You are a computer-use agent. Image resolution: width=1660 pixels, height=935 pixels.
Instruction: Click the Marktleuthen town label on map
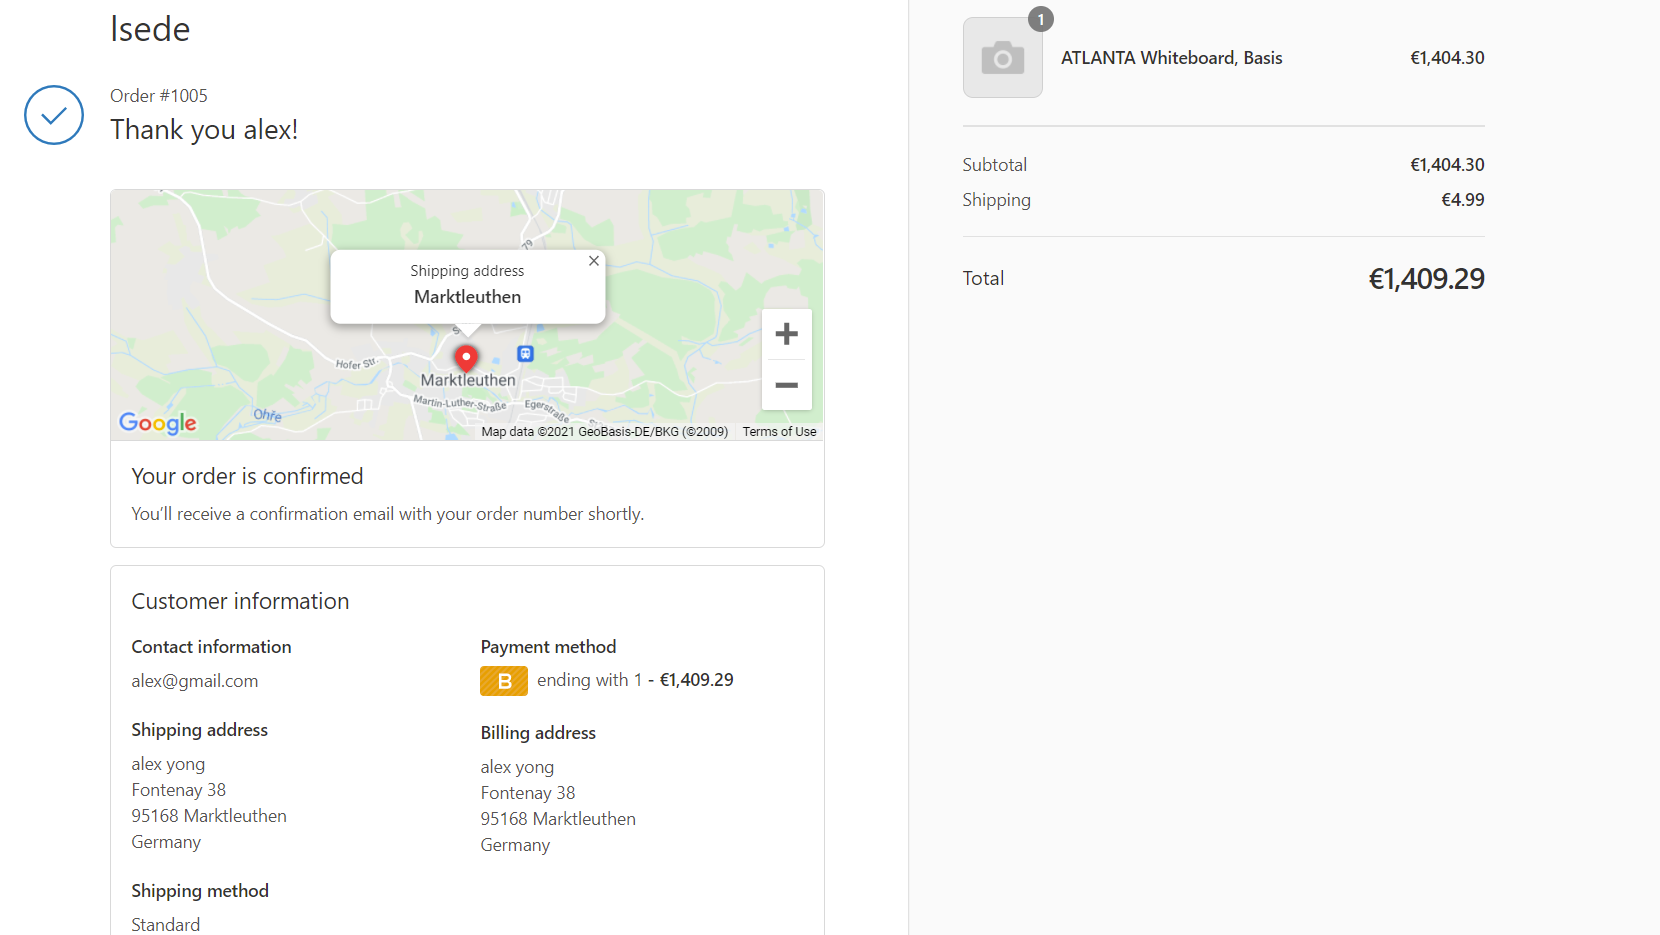[468, 380]
